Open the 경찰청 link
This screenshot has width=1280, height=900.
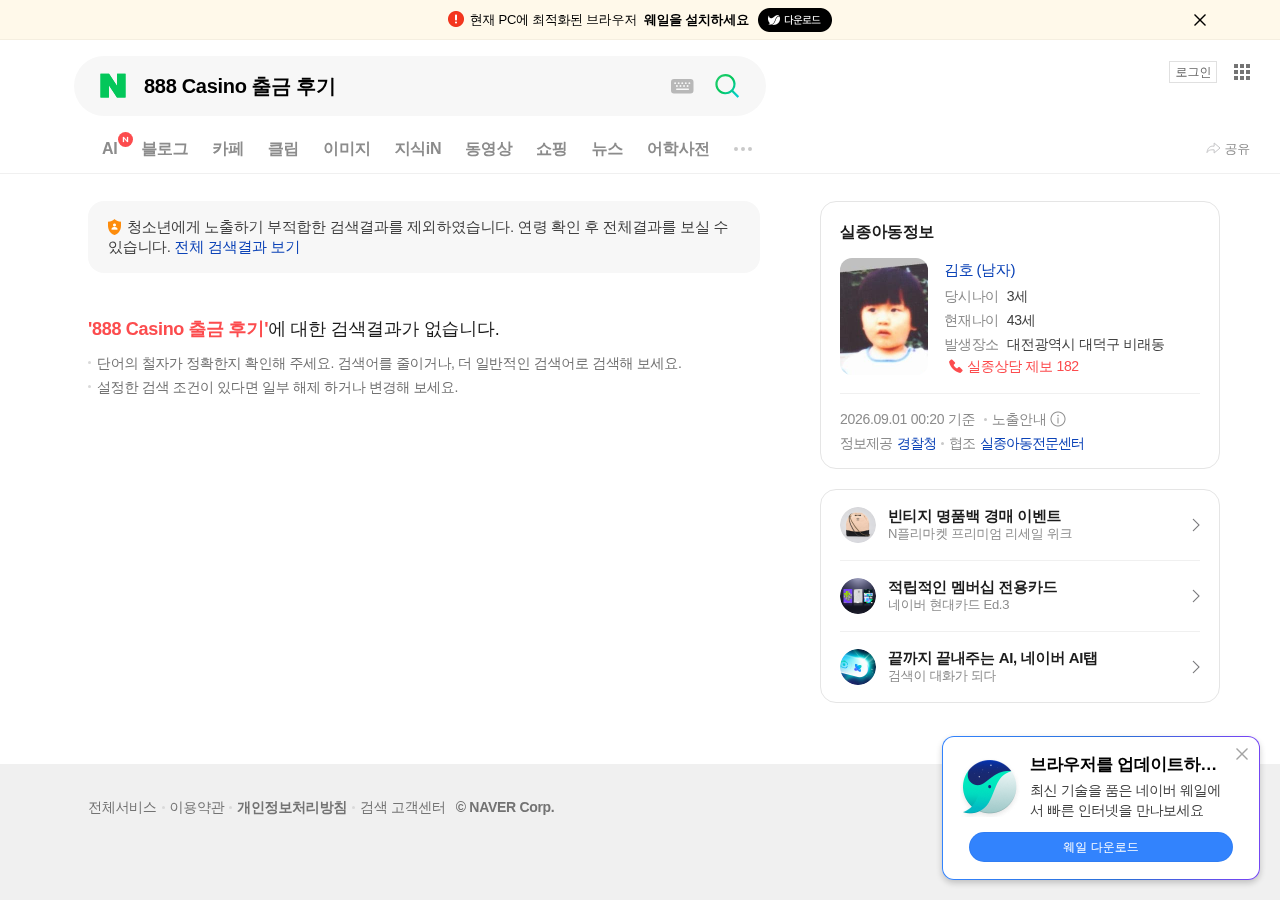917,443
